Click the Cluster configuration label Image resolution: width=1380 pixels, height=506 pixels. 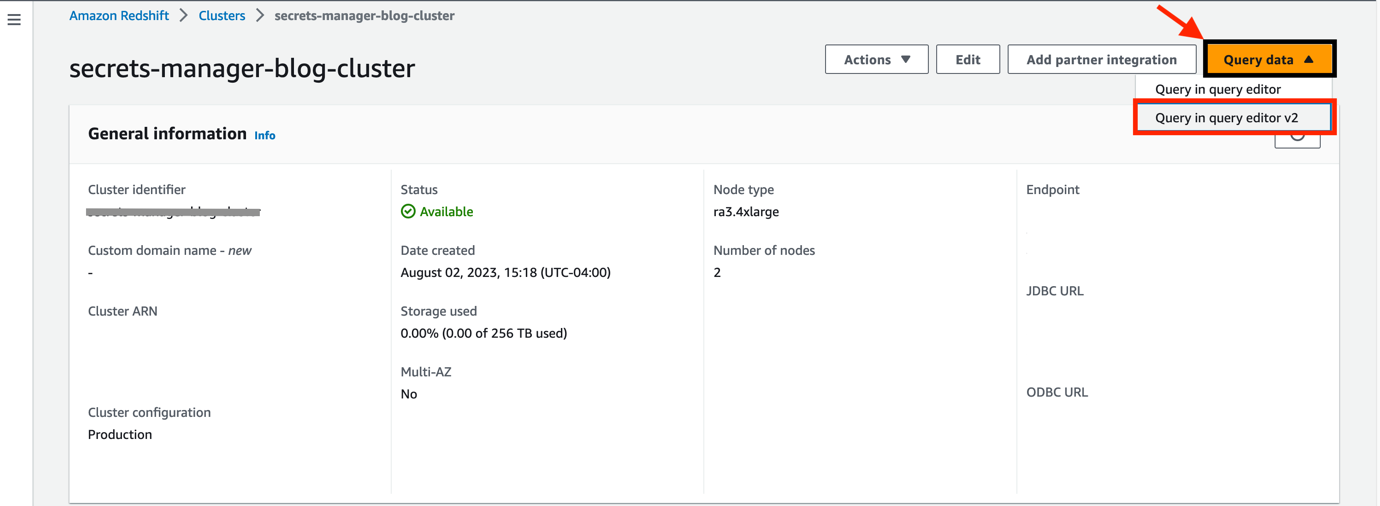click(x=149, y=412)
